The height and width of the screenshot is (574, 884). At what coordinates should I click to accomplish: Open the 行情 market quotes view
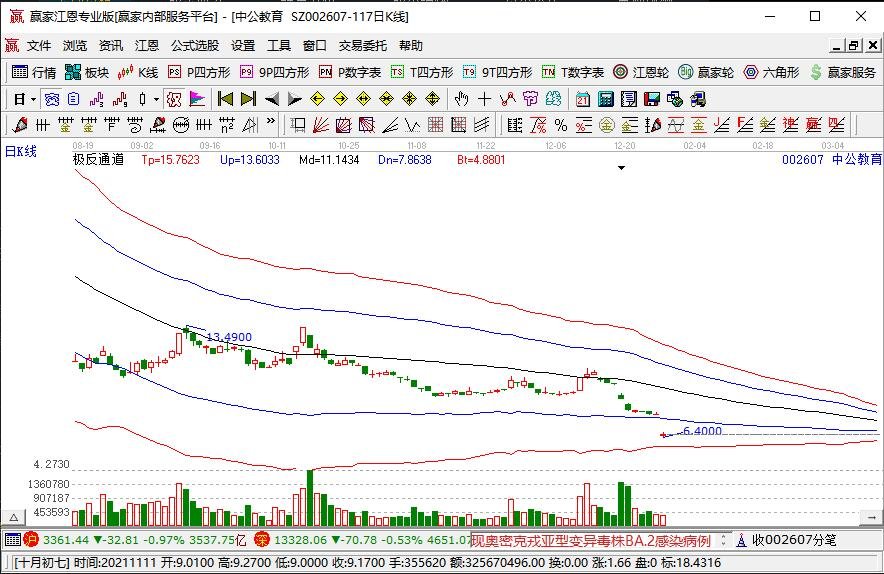34,72
